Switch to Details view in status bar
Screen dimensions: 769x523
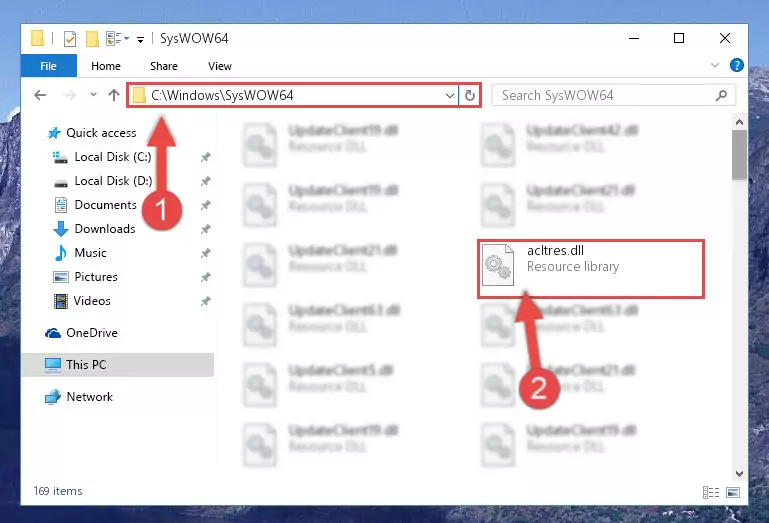(711, 492)
